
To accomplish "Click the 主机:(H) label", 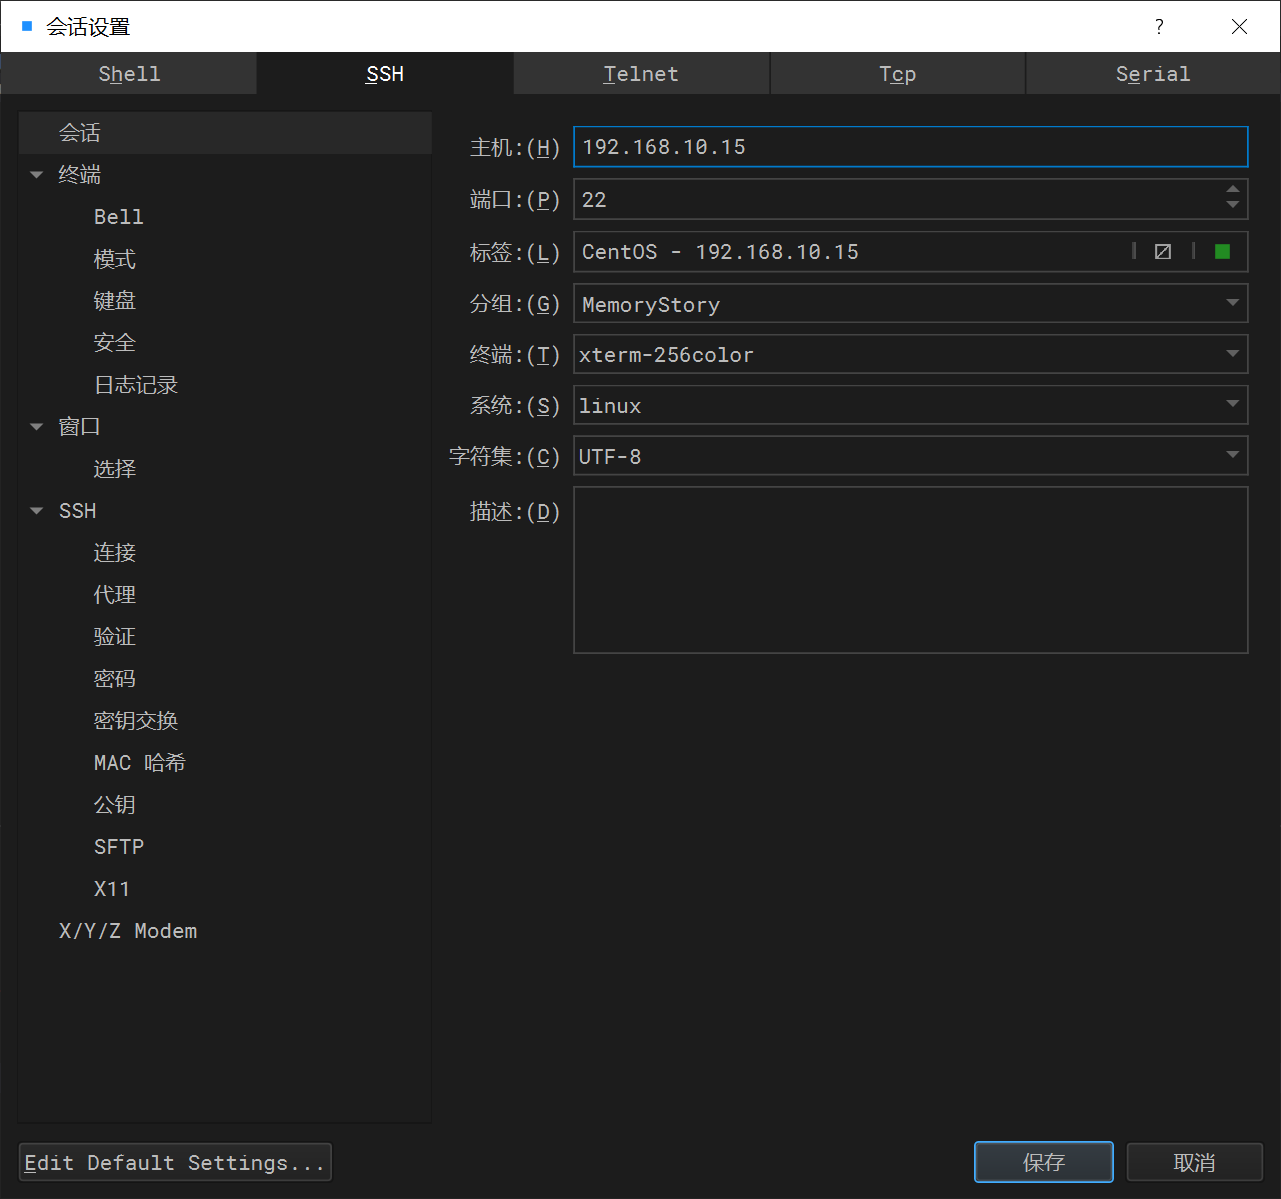I will [x=515, y=148].
